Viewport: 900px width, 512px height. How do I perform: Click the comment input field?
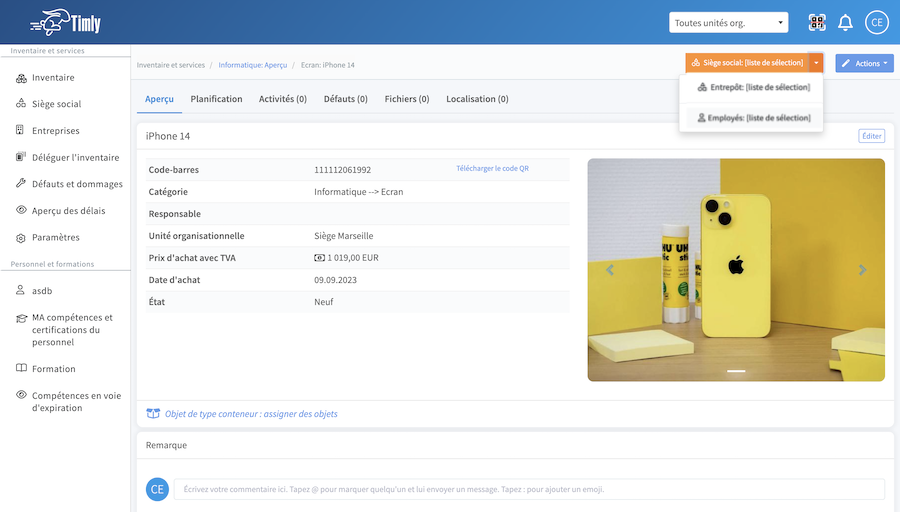click(x=529, y=489)
